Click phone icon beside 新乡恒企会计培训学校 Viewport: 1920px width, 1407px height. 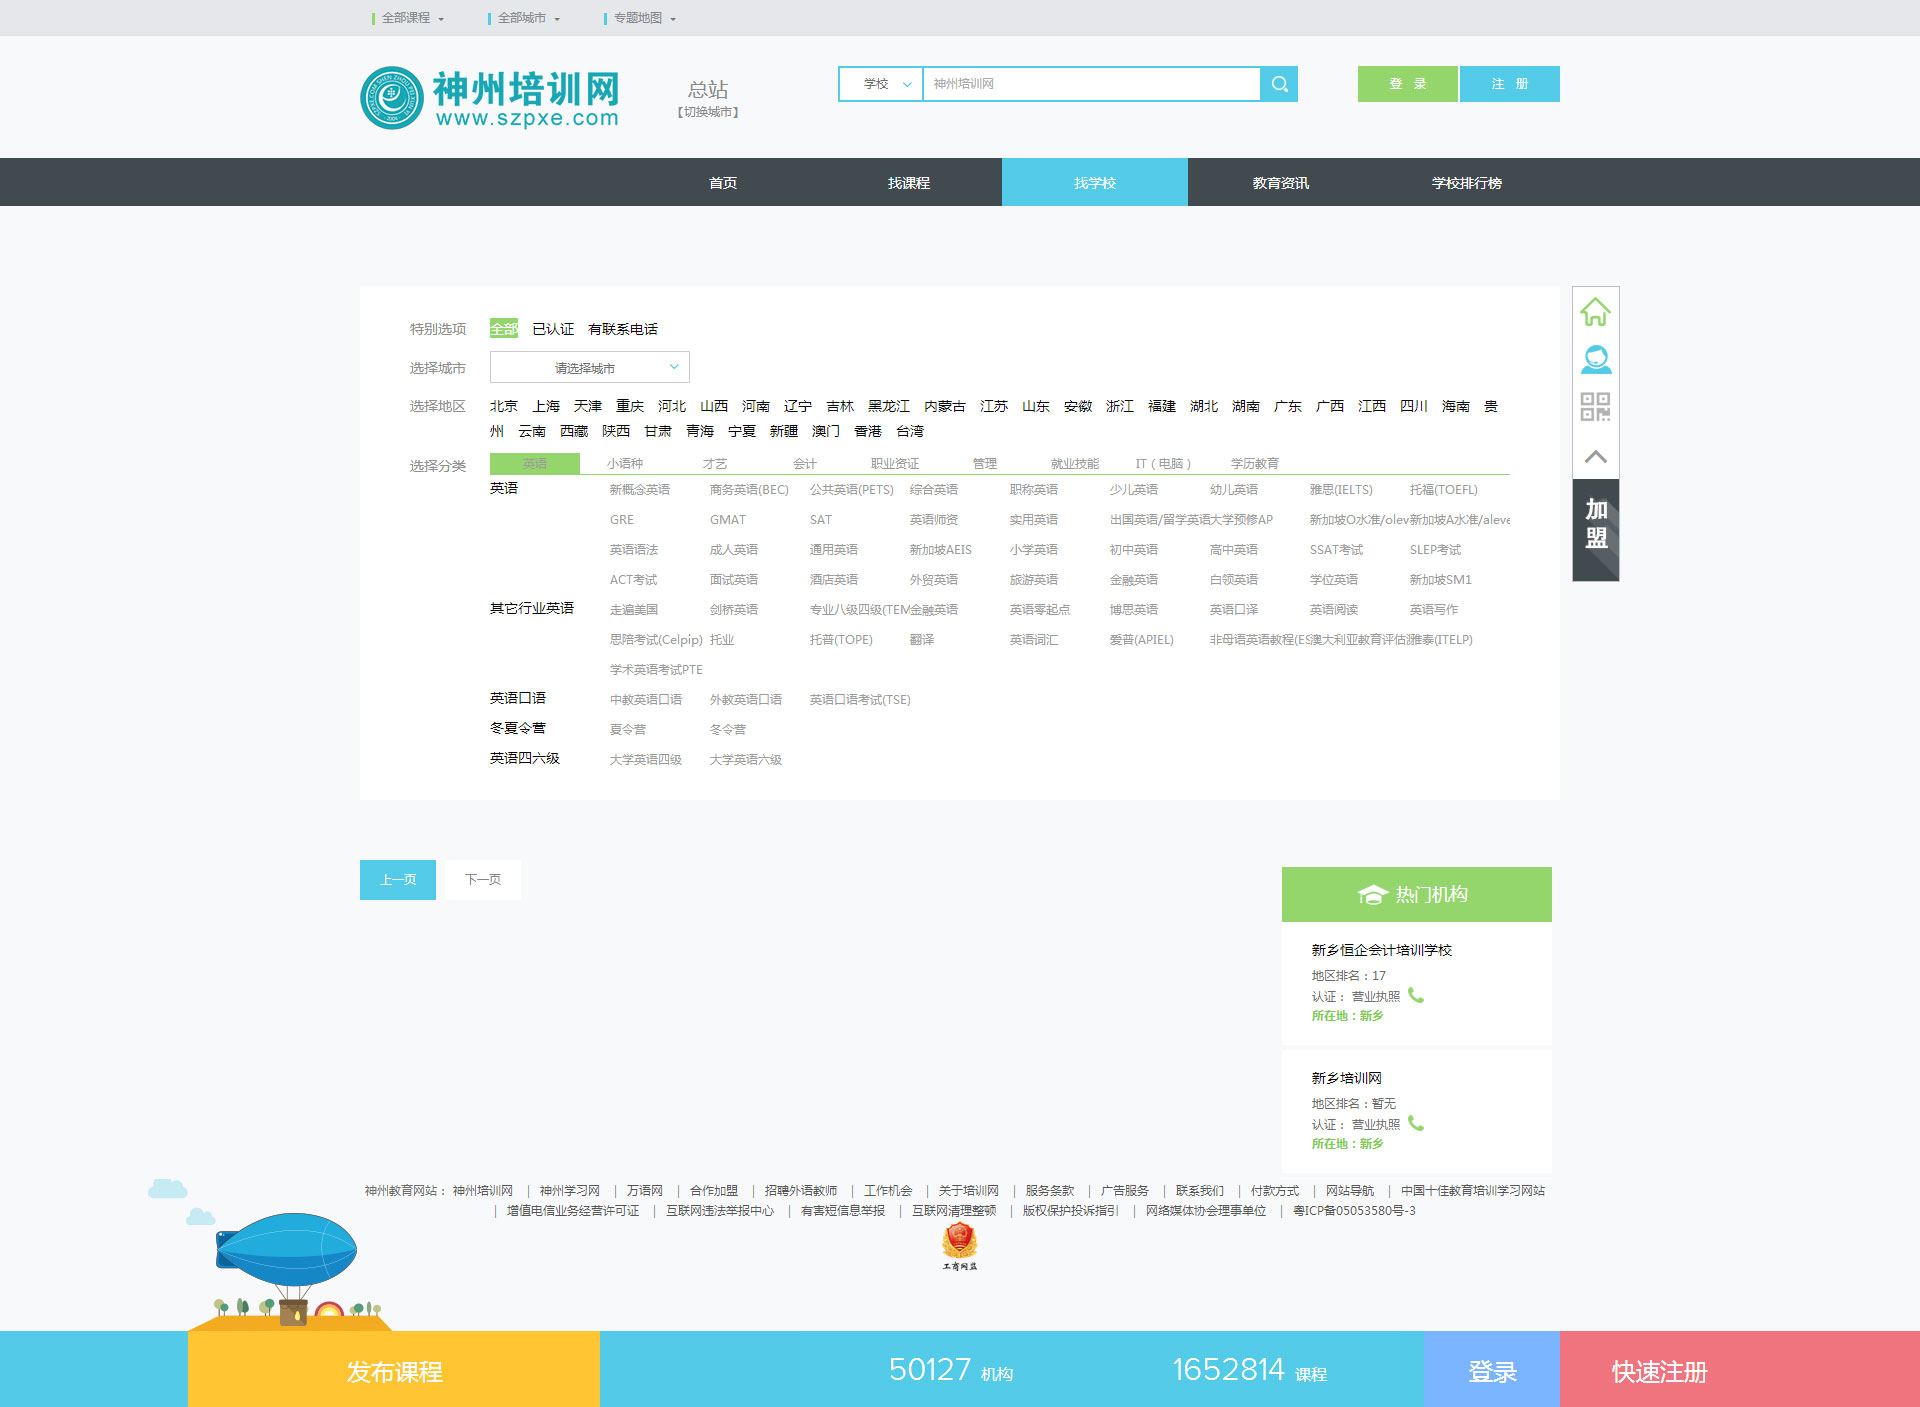(x=1416, y=995)
